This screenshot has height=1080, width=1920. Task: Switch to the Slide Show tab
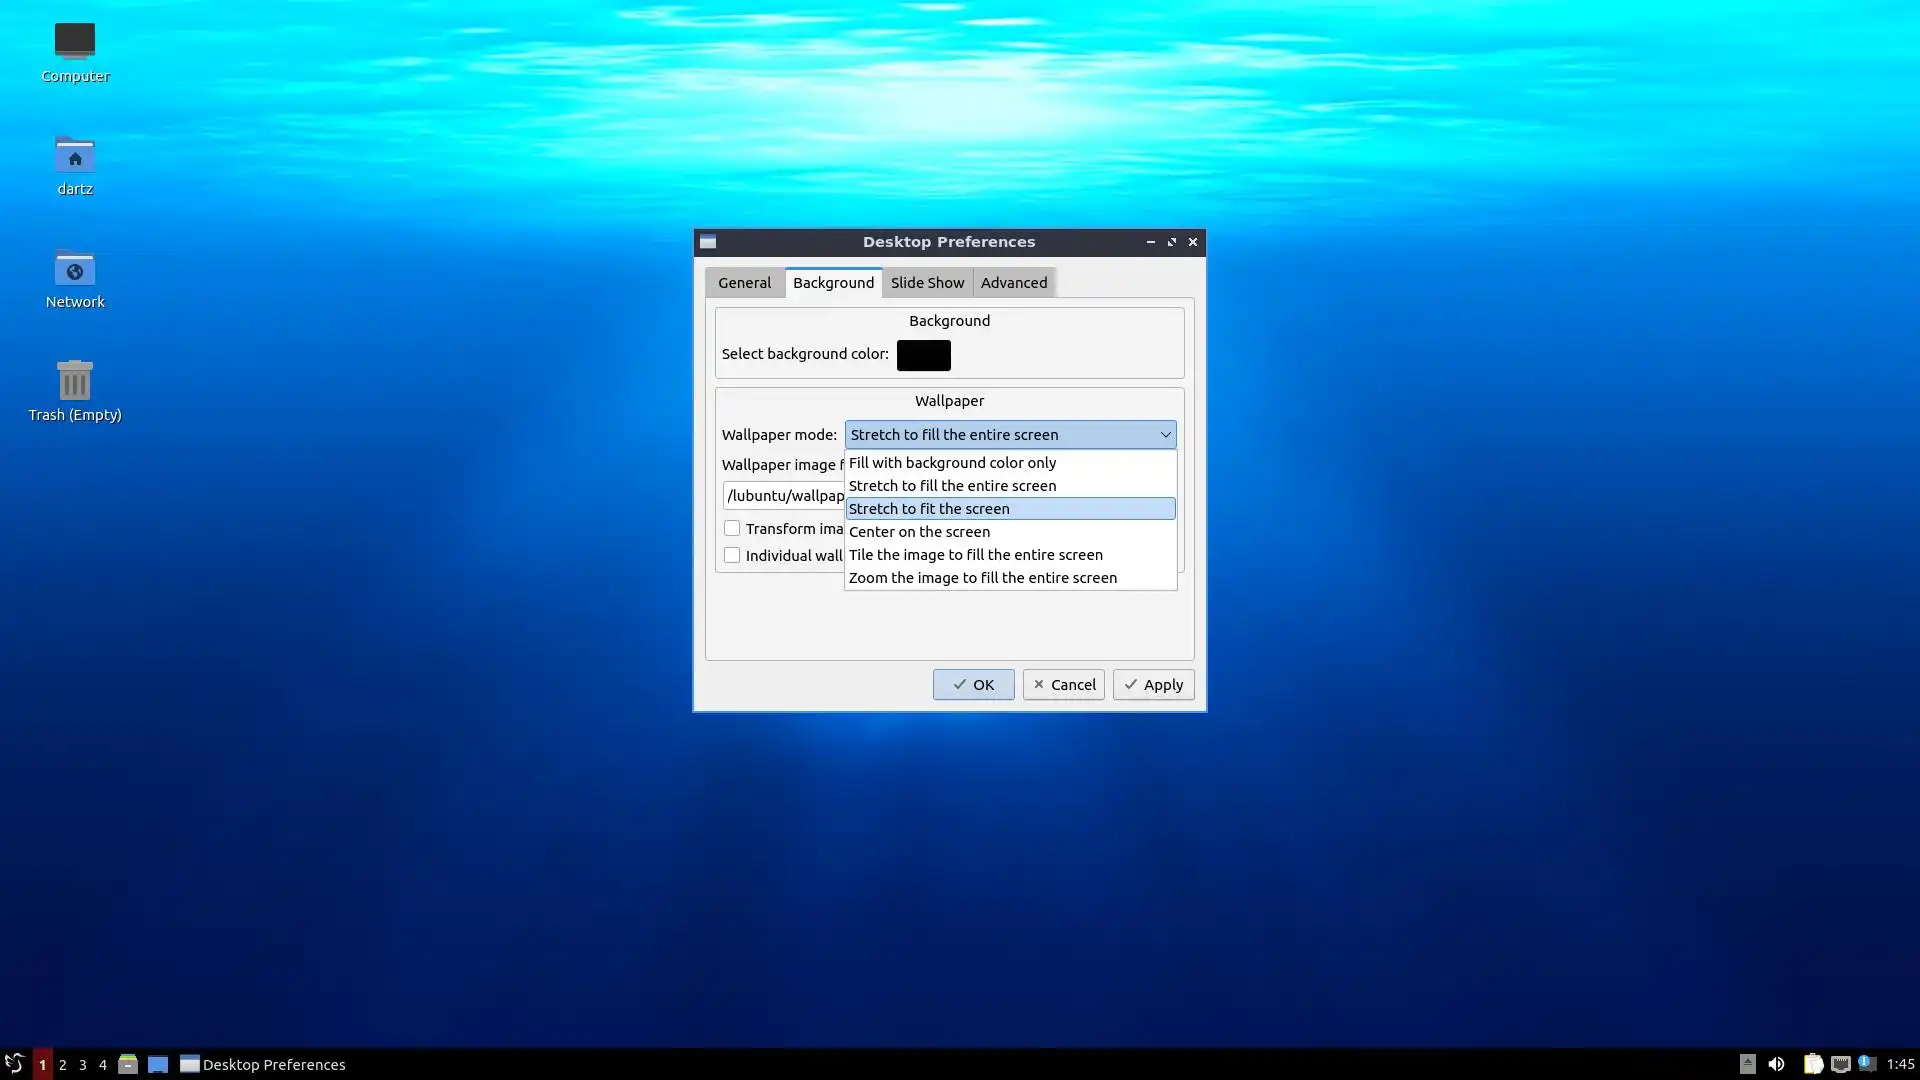coord(927,283)
